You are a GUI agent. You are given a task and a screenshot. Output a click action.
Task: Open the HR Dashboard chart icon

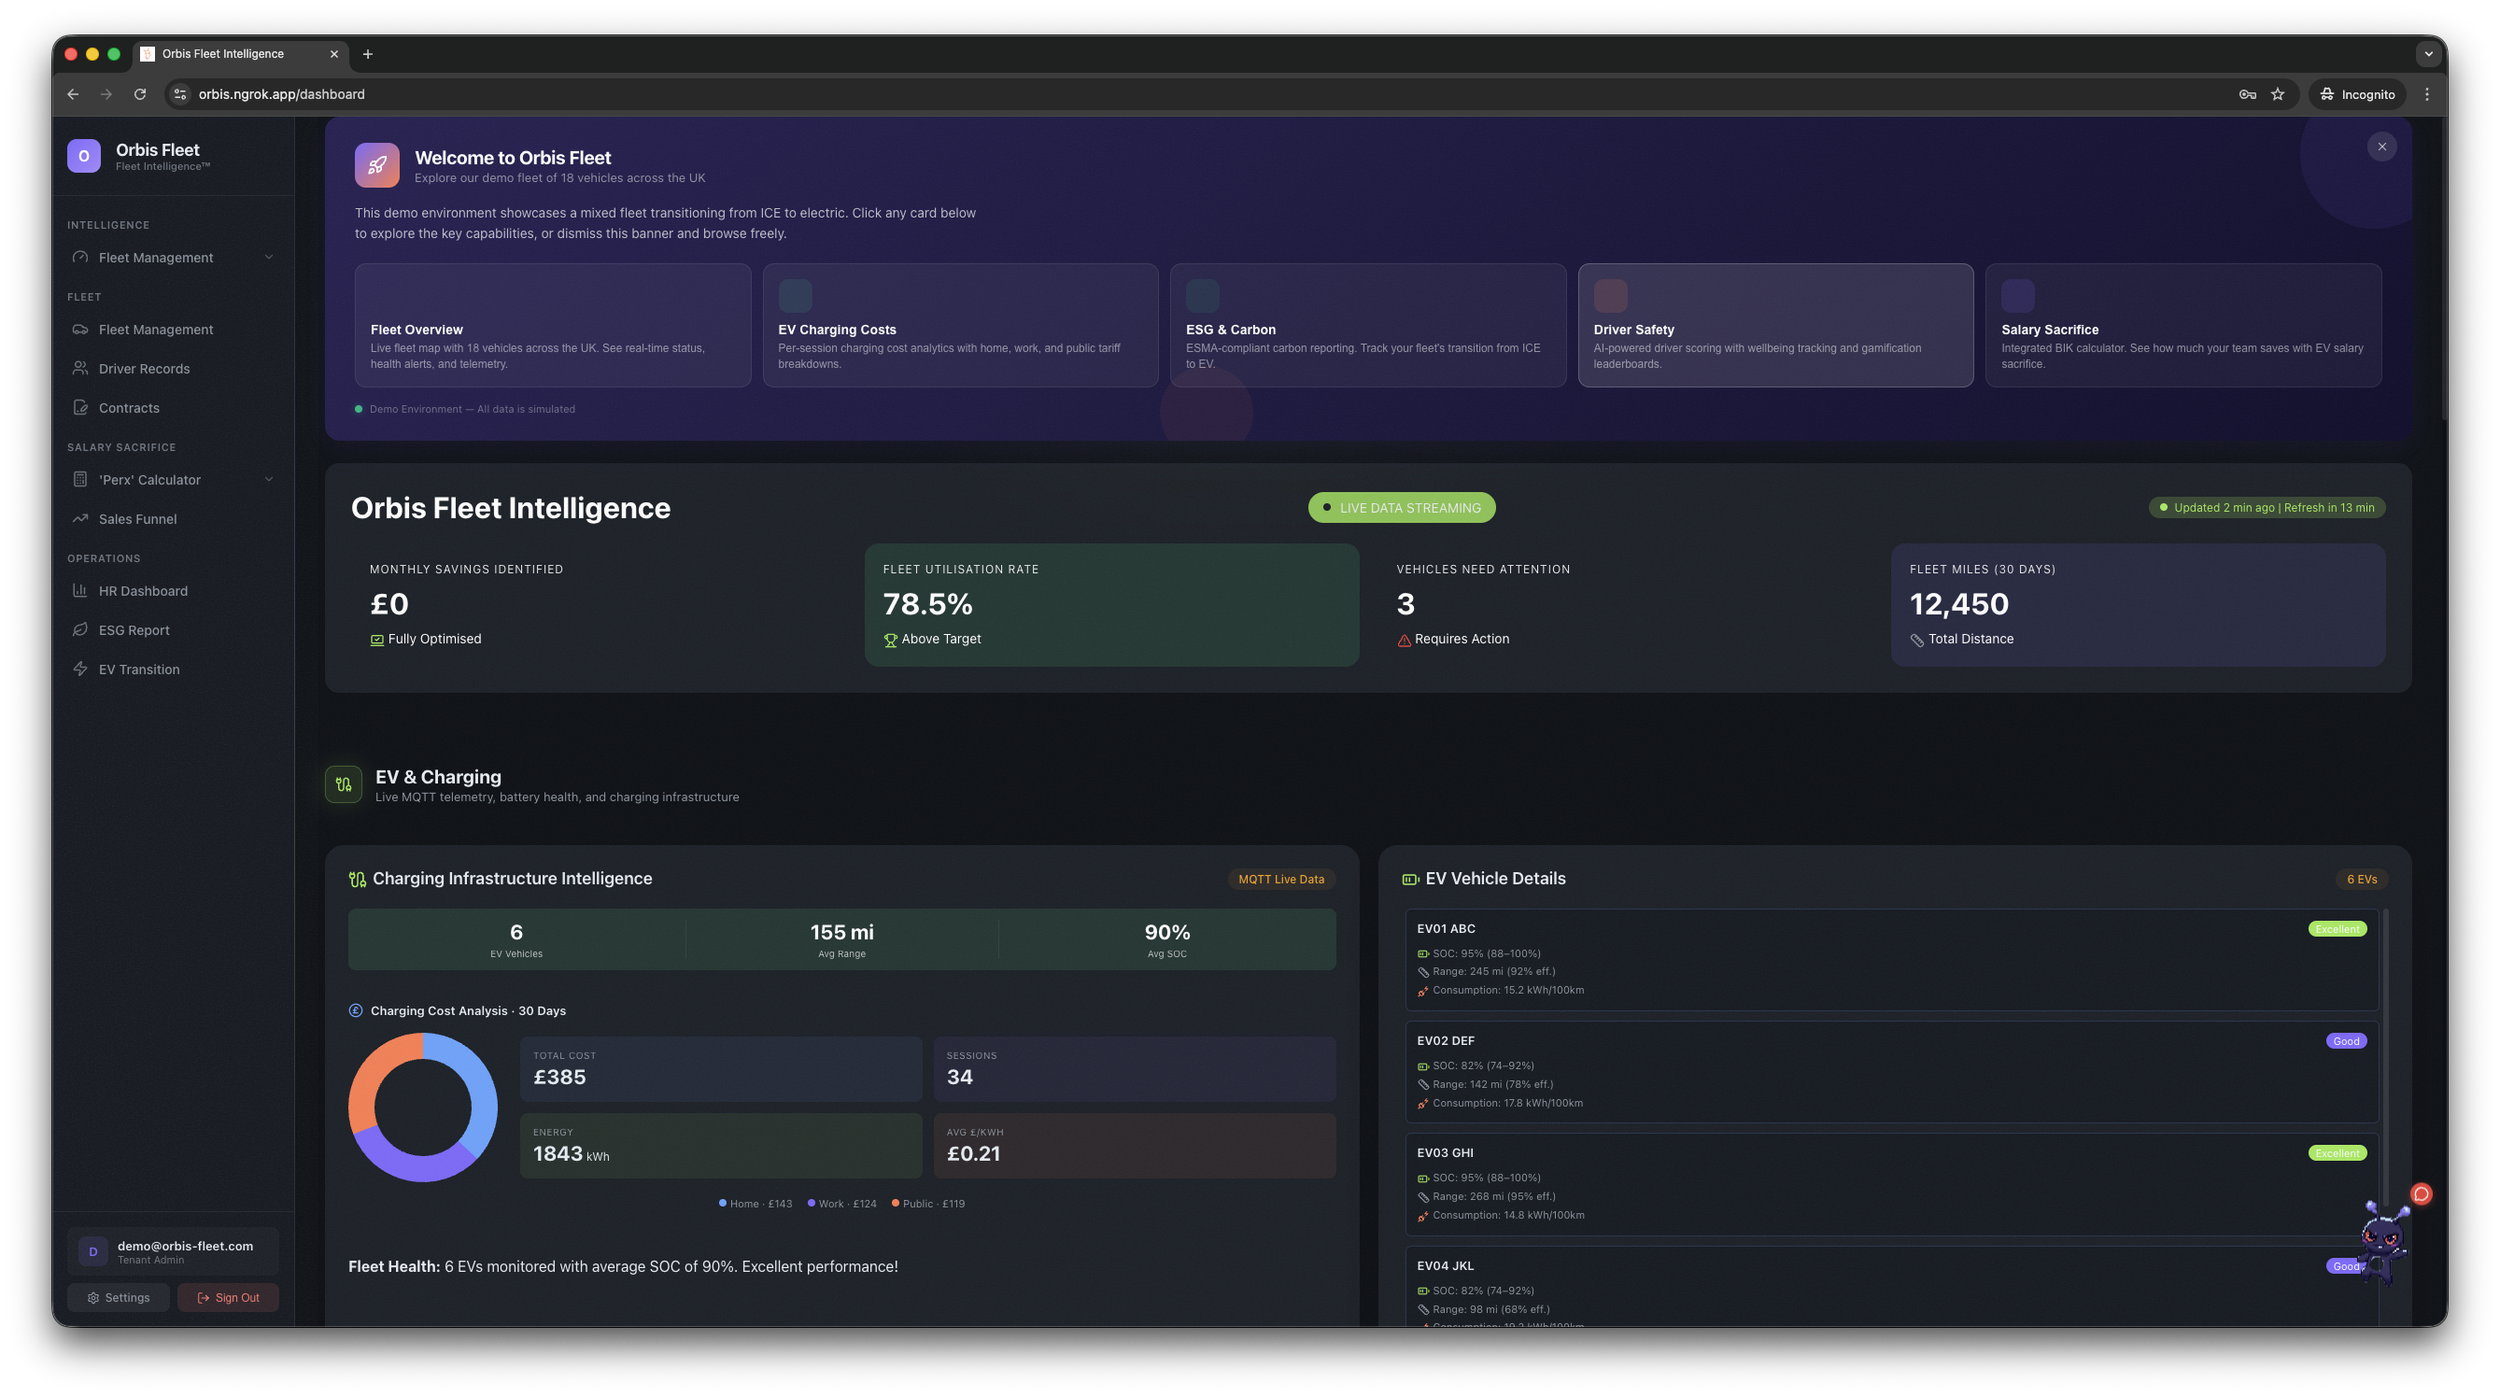(x=82, y=590)
